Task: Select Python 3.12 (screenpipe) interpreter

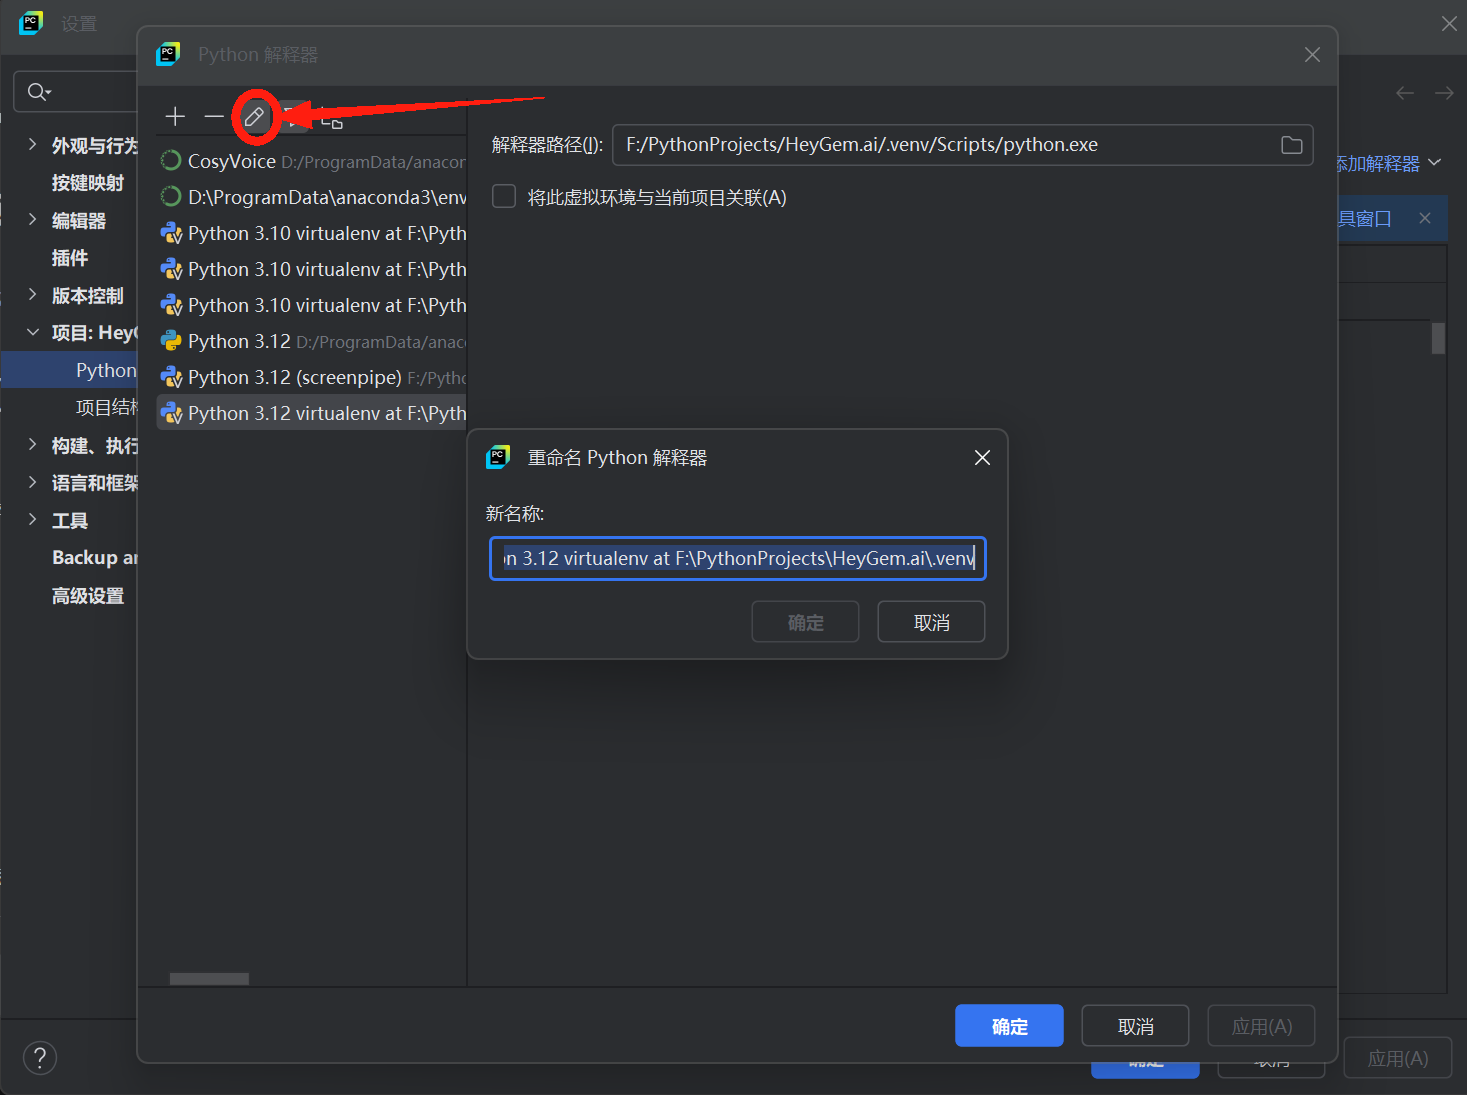Action: click(312, 377)
